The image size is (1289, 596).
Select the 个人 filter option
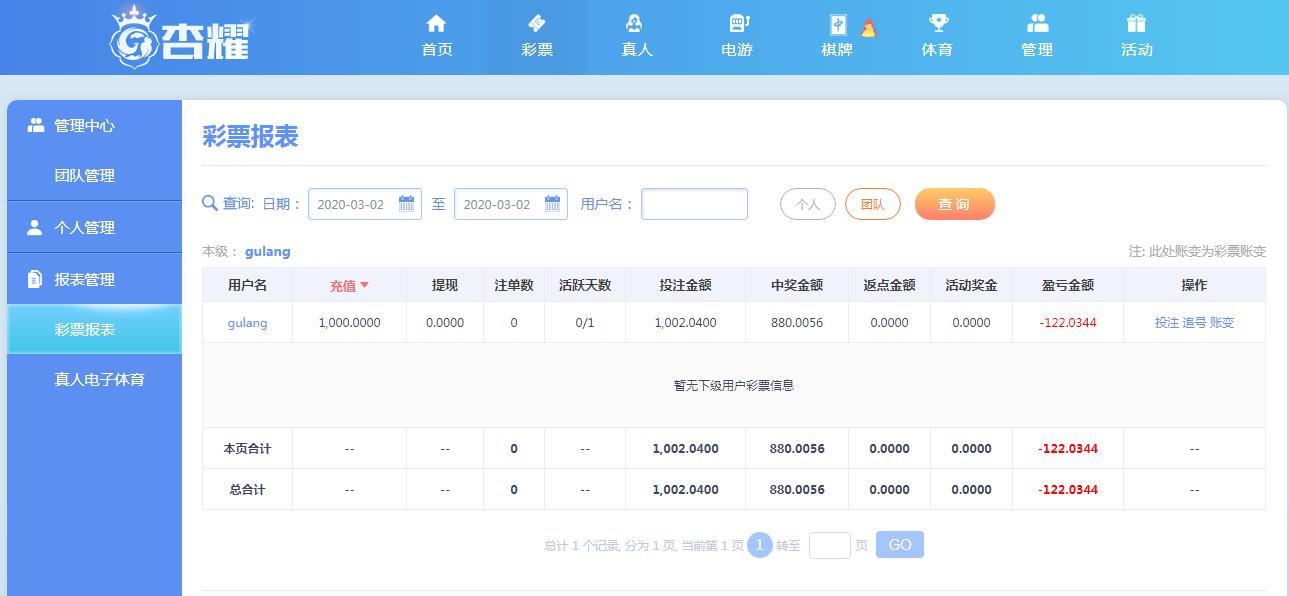808,204
